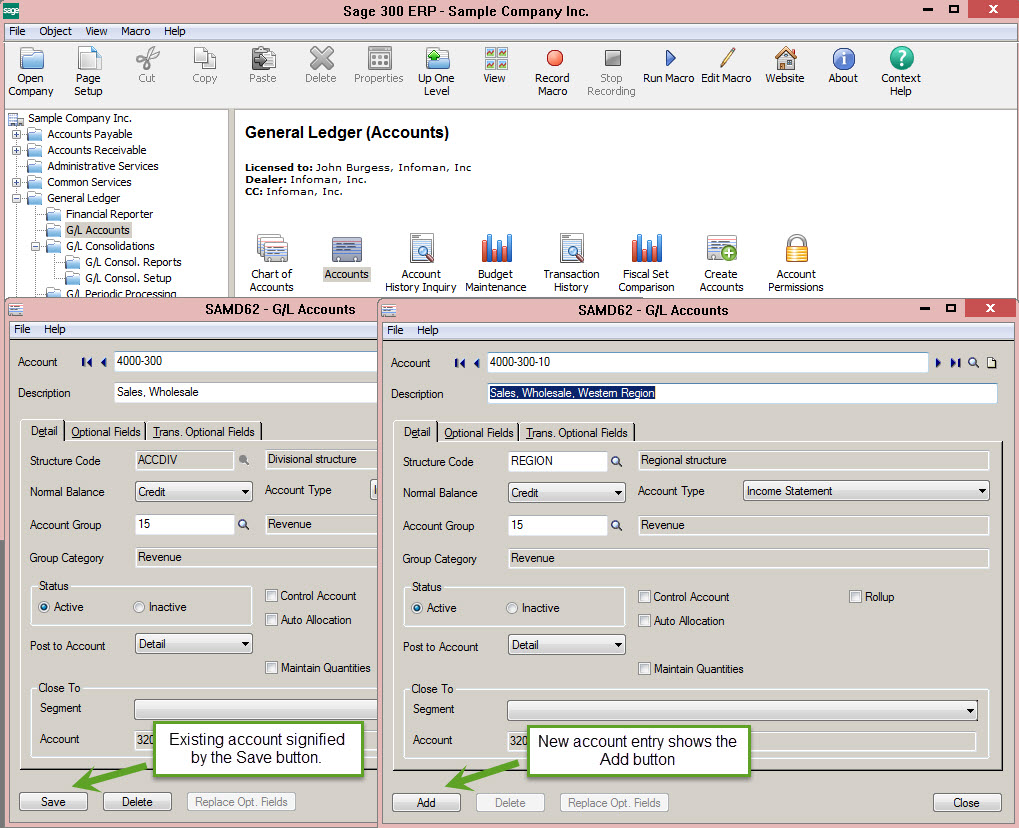
Task: Open File menu in right G/L Accounts window
Action: coord(395,330)
